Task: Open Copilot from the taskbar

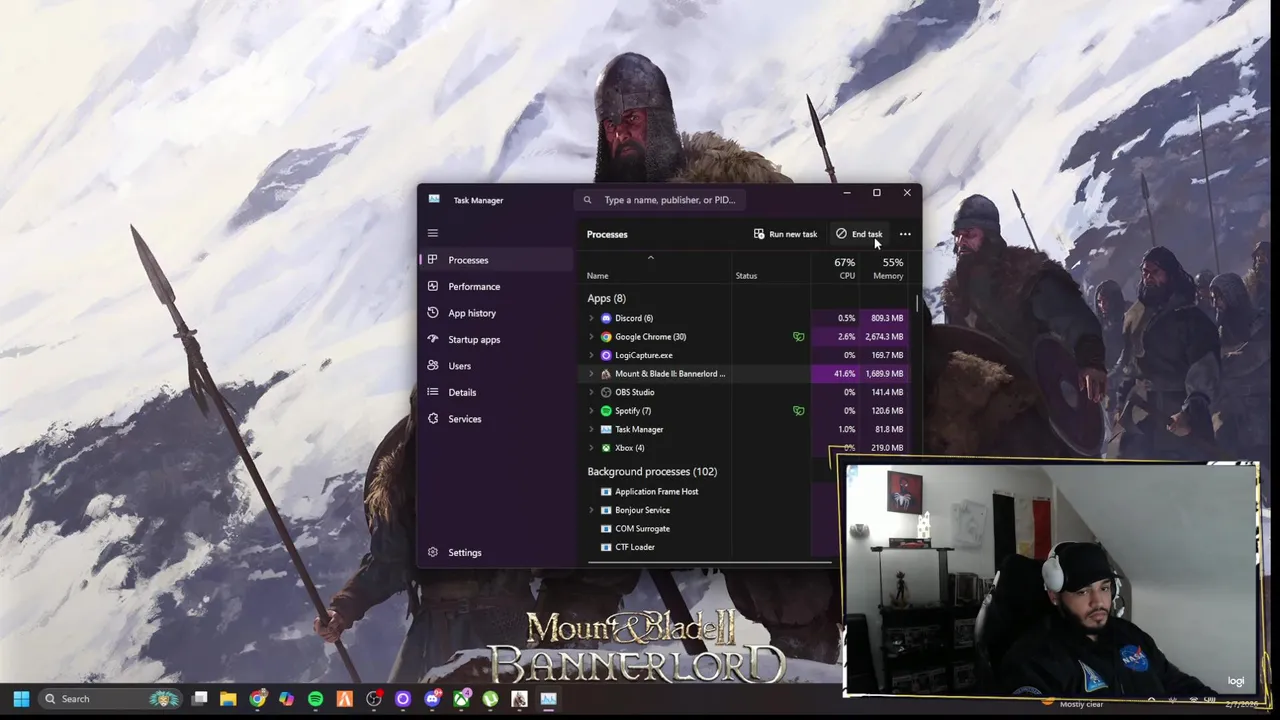Action: [x=287, y=699]
